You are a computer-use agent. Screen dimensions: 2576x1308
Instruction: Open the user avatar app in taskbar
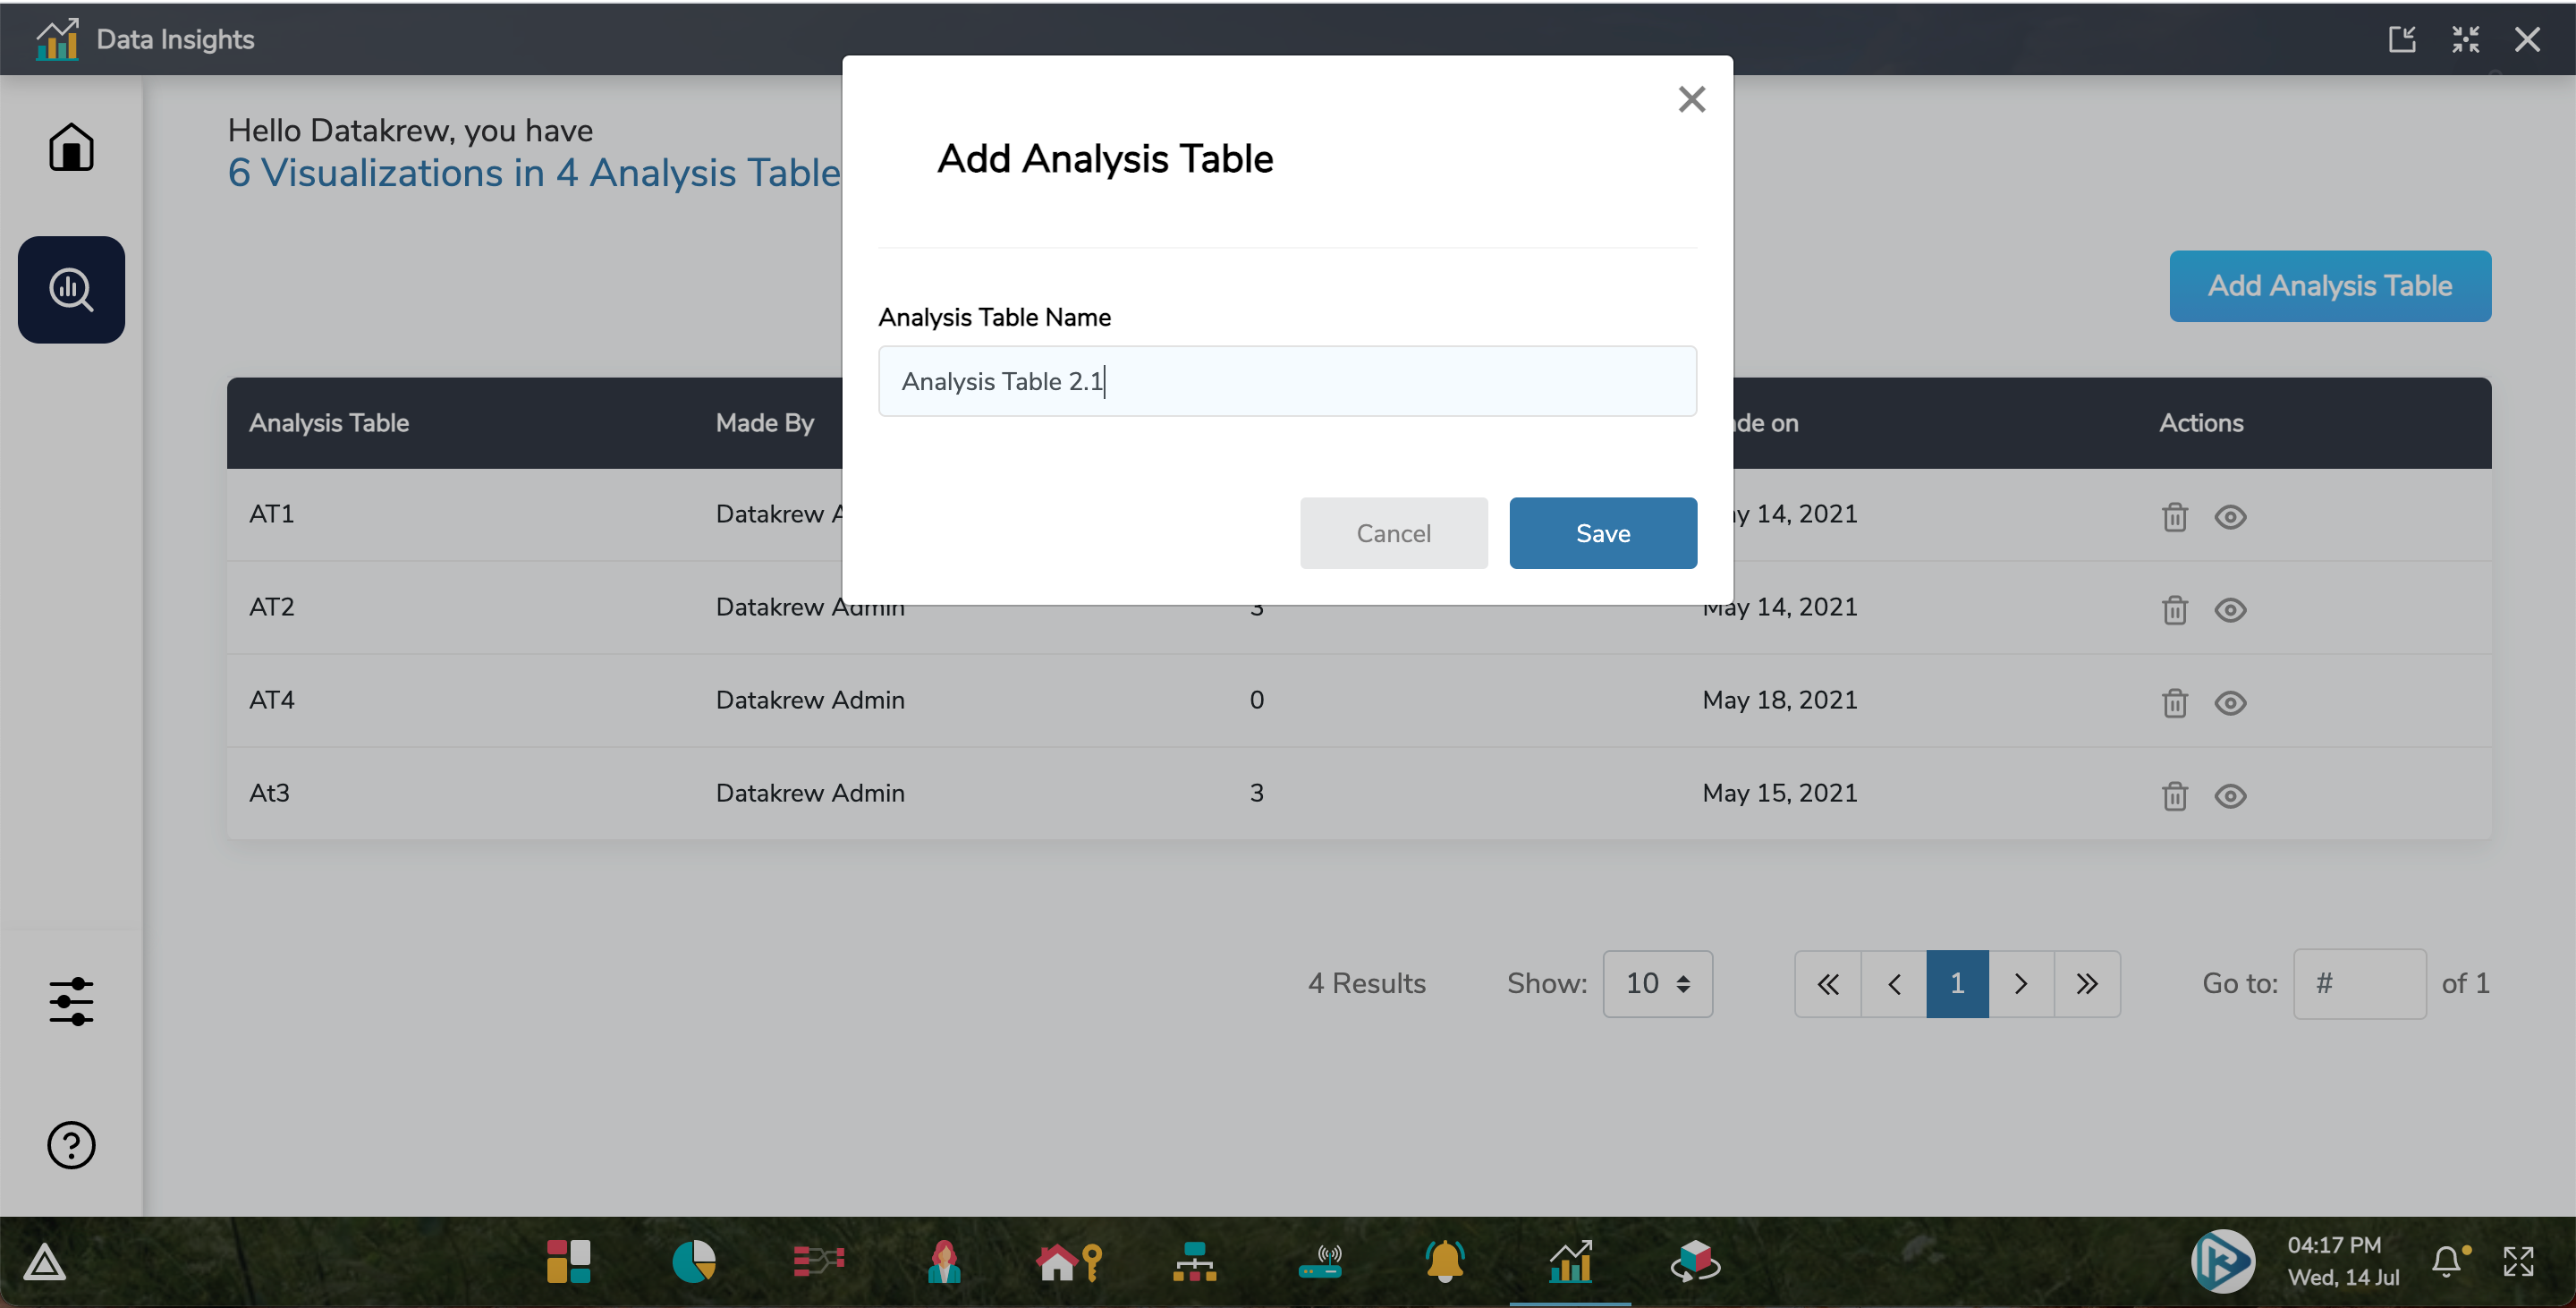click(x=944, y=1261)
